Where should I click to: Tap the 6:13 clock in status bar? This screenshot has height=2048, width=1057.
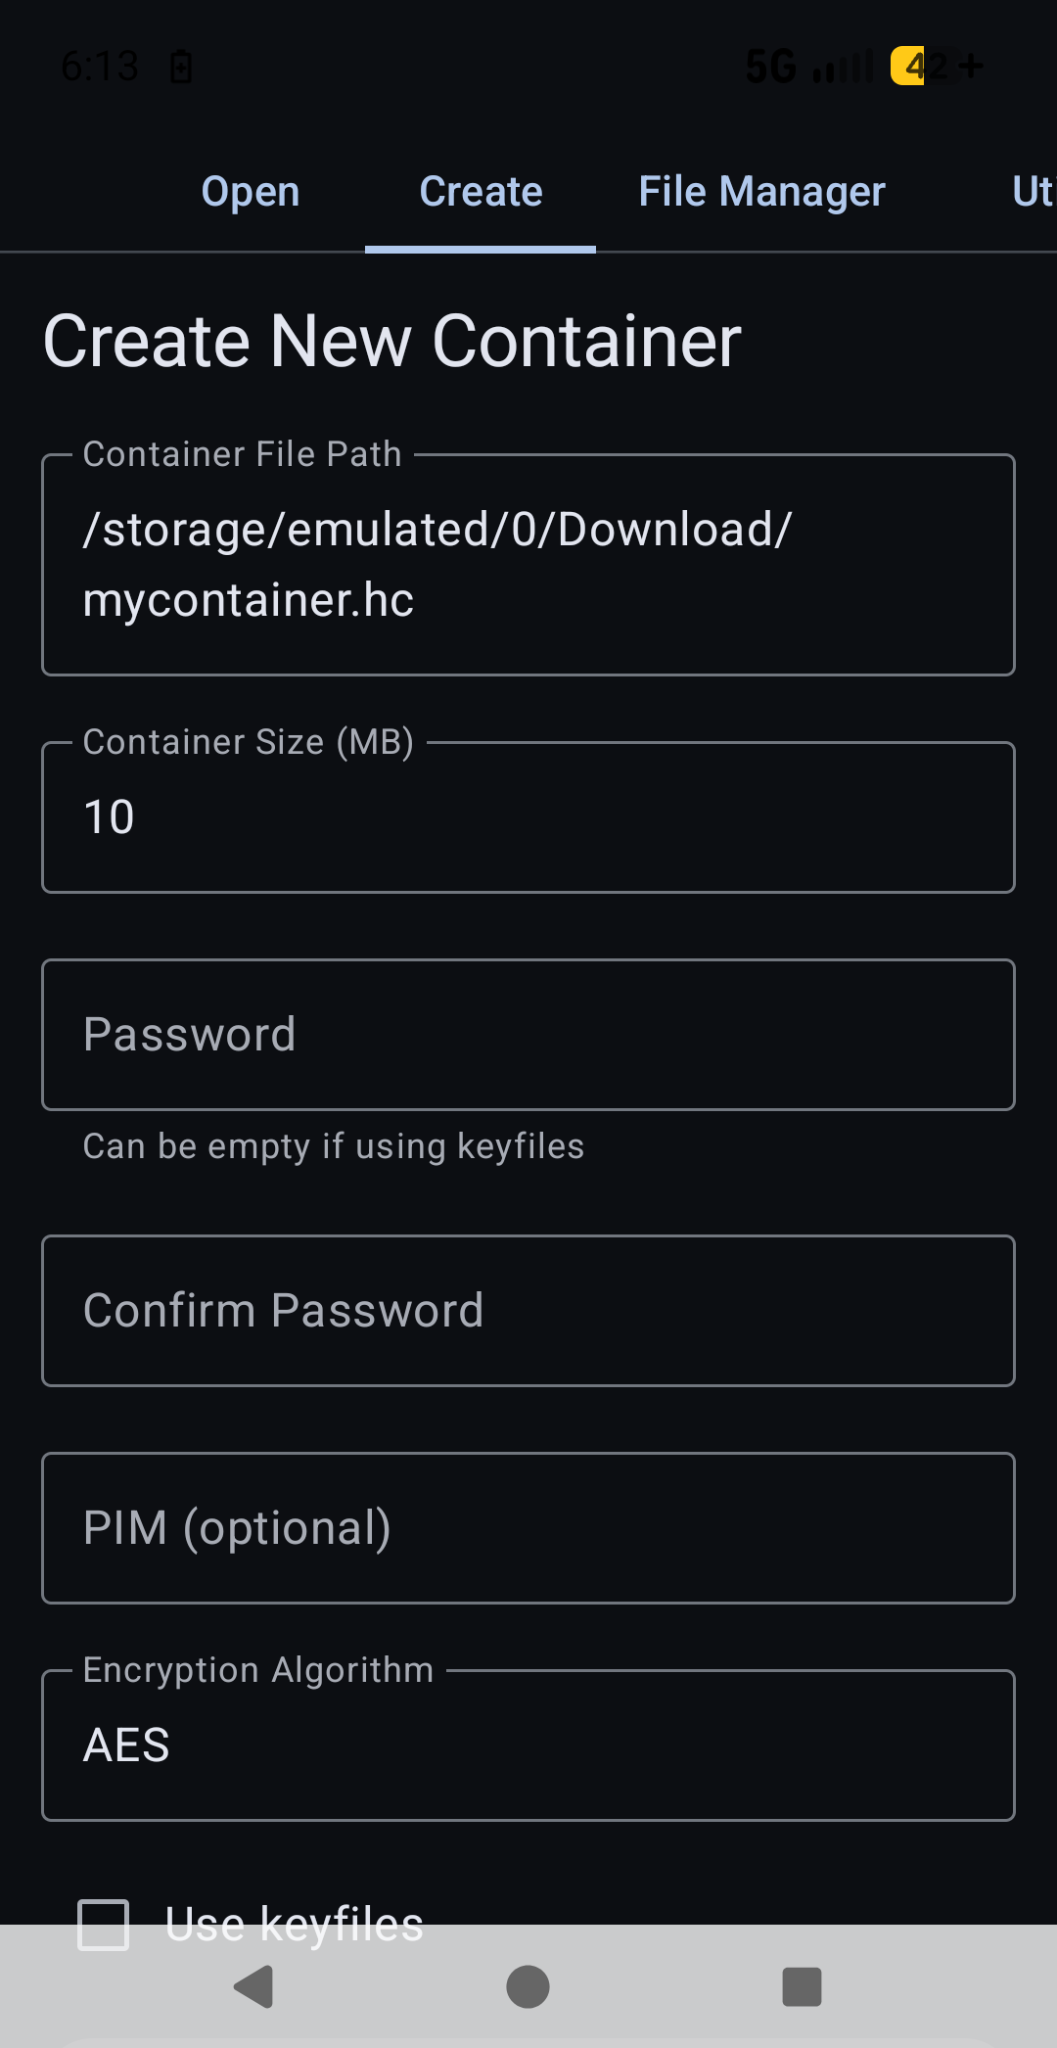click(x=99, y=67)
